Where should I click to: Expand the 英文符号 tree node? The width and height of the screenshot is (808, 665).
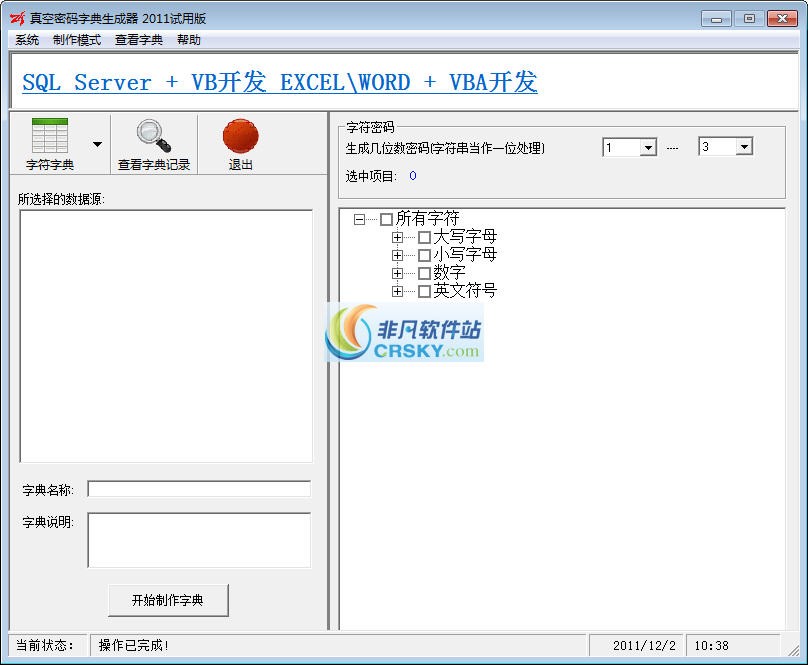[x=397, y=291]
